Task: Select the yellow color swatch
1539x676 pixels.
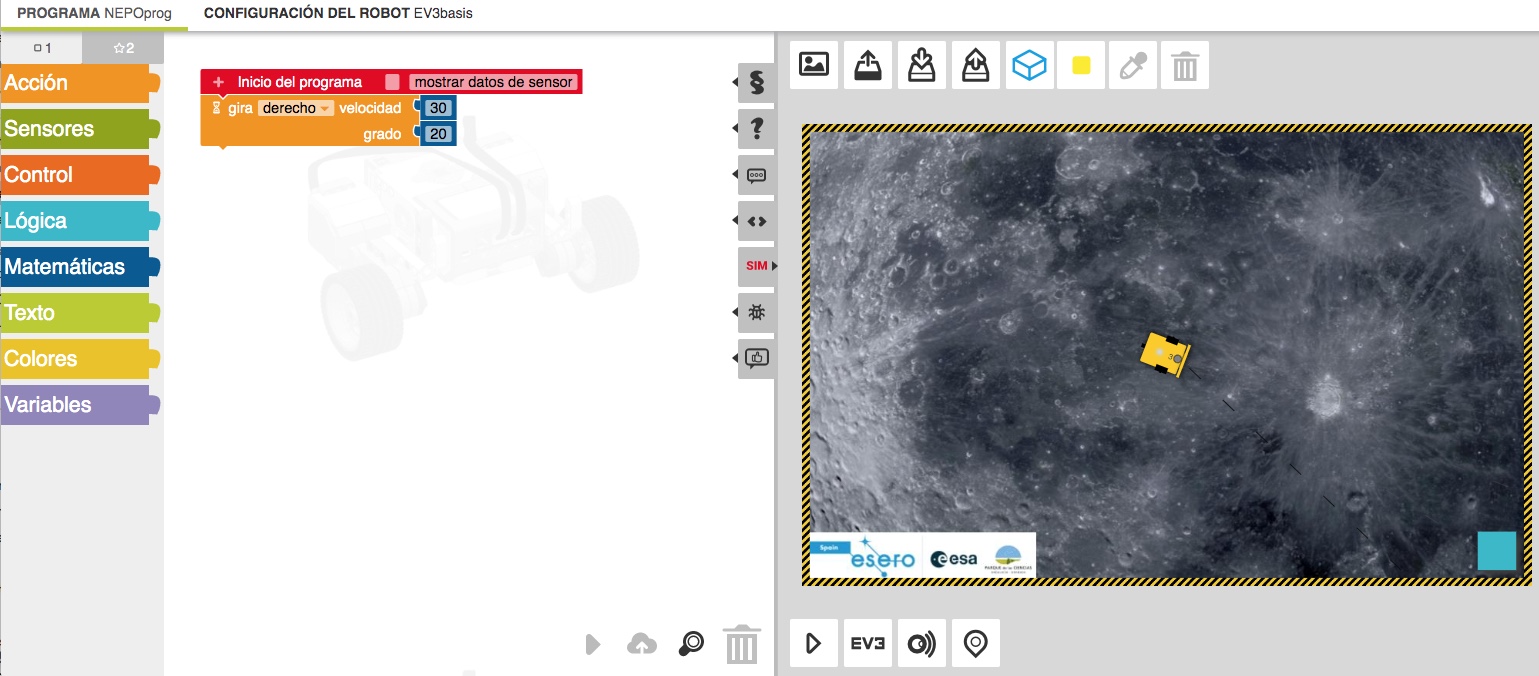Action: 1081,66
